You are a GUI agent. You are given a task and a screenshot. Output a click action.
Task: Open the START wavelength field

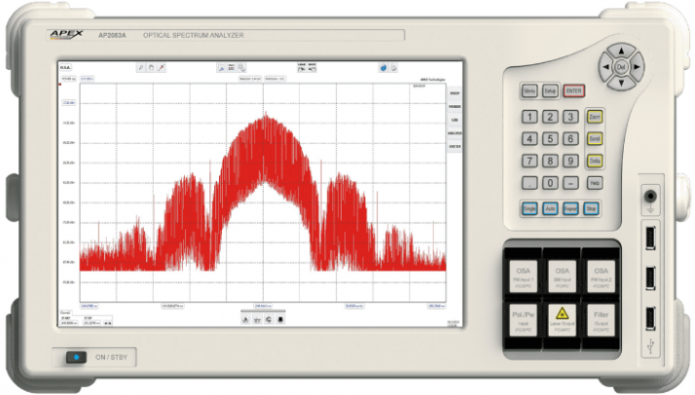click(x=68, y=323)
